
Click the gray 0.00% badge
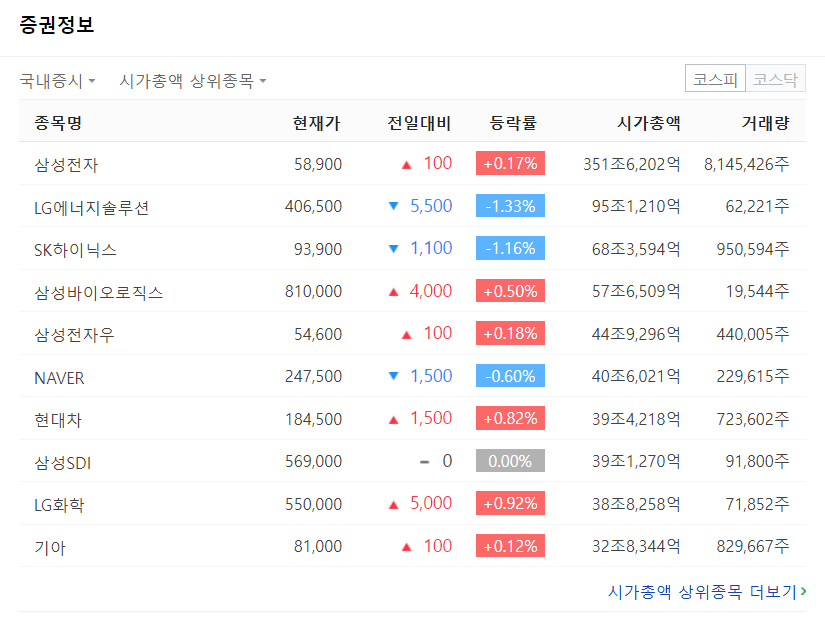tap(510, 461)
